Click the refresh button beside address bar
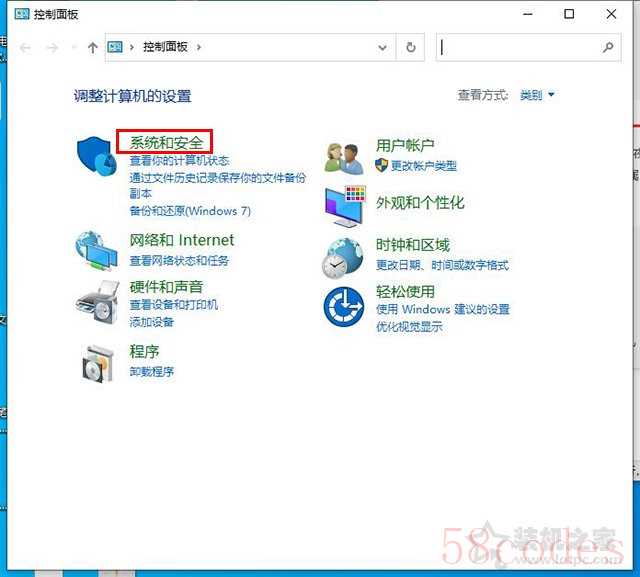This screenshot has height=577, width=640. 410,47
